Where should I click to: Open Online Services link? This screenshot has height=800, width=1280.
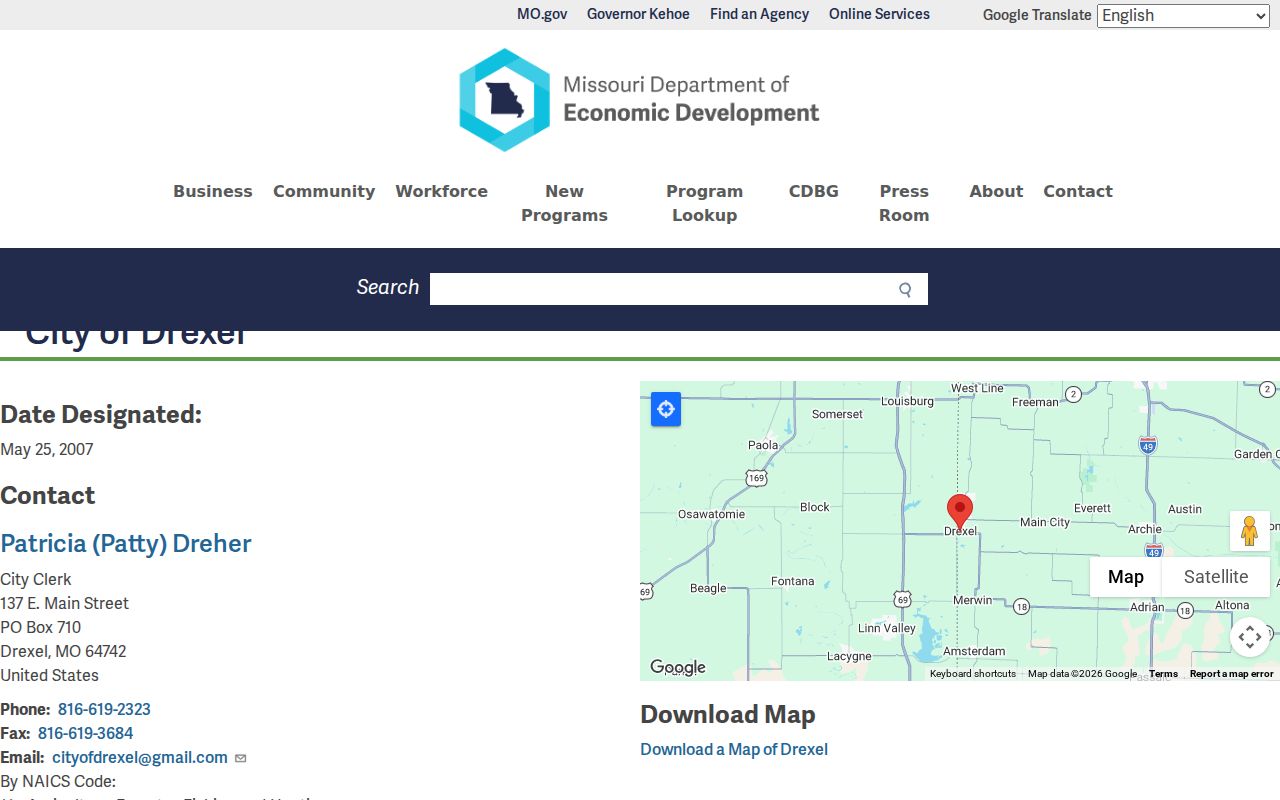click(x=879, y=14)
